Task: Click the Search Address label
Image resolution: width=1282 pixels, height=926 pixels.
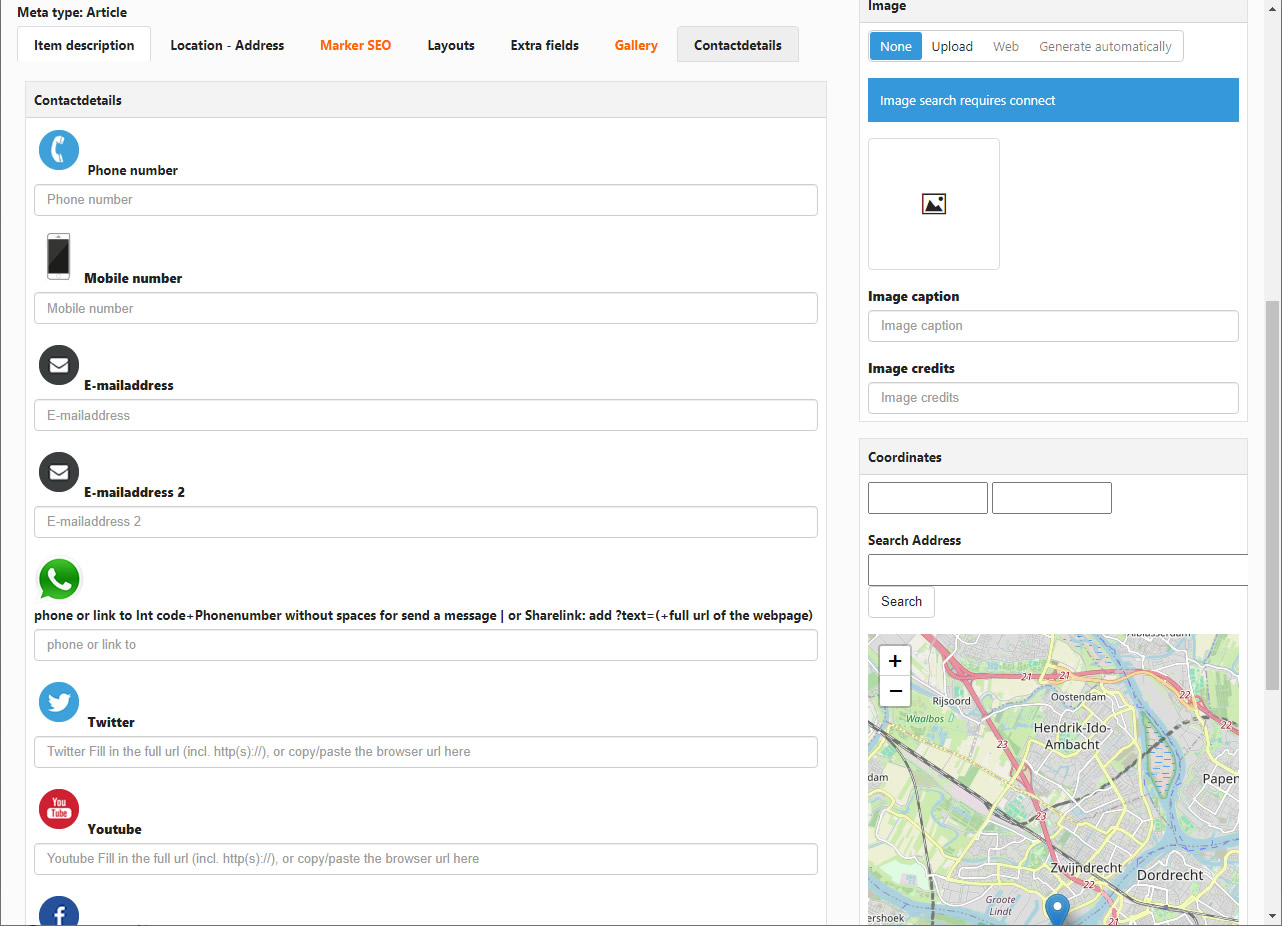Action: click(x=915, y=540)
